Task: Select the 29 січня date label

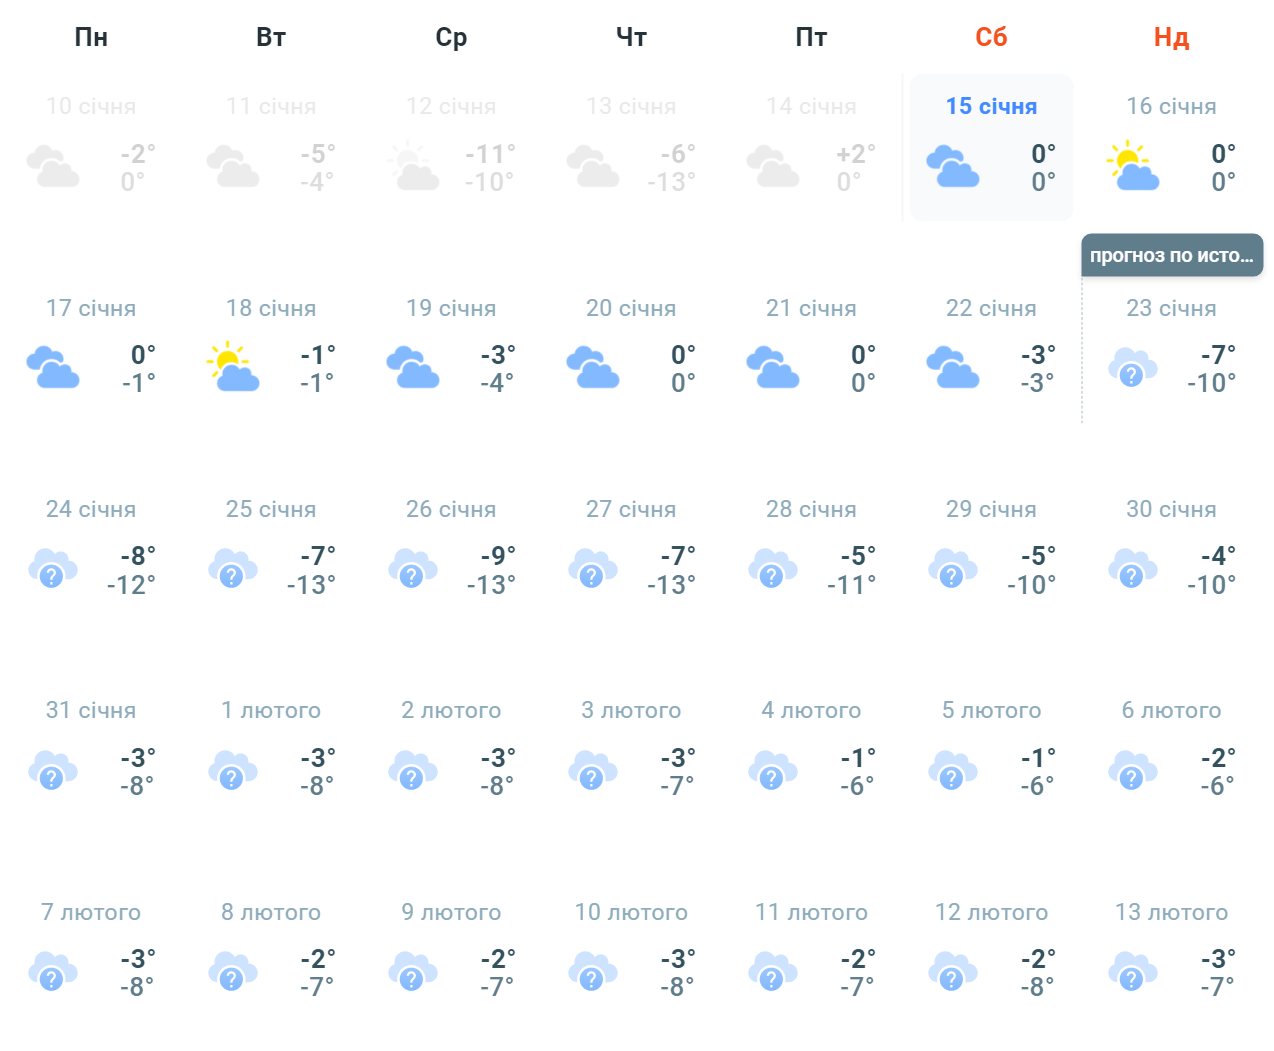Action: click(991, 509)
